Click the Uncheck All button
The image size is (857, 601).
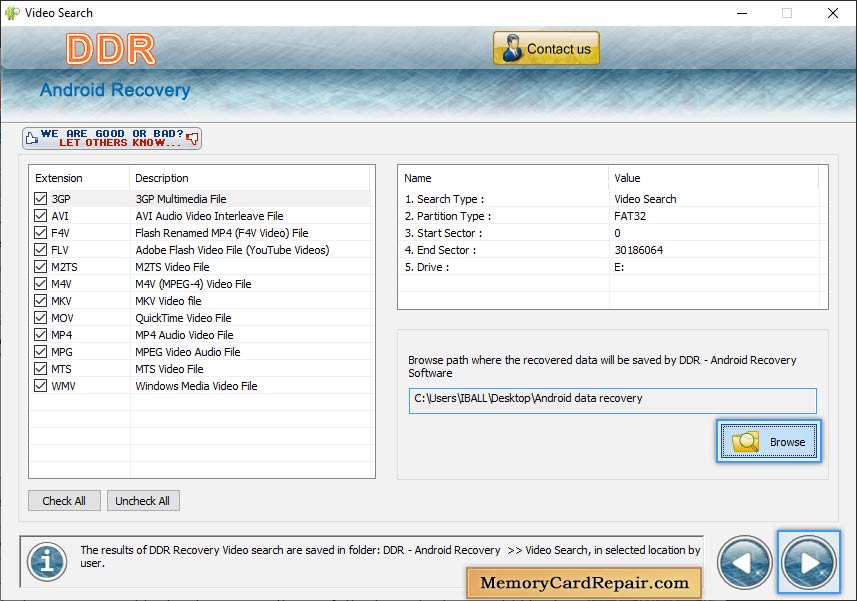[x=143, y=500]
